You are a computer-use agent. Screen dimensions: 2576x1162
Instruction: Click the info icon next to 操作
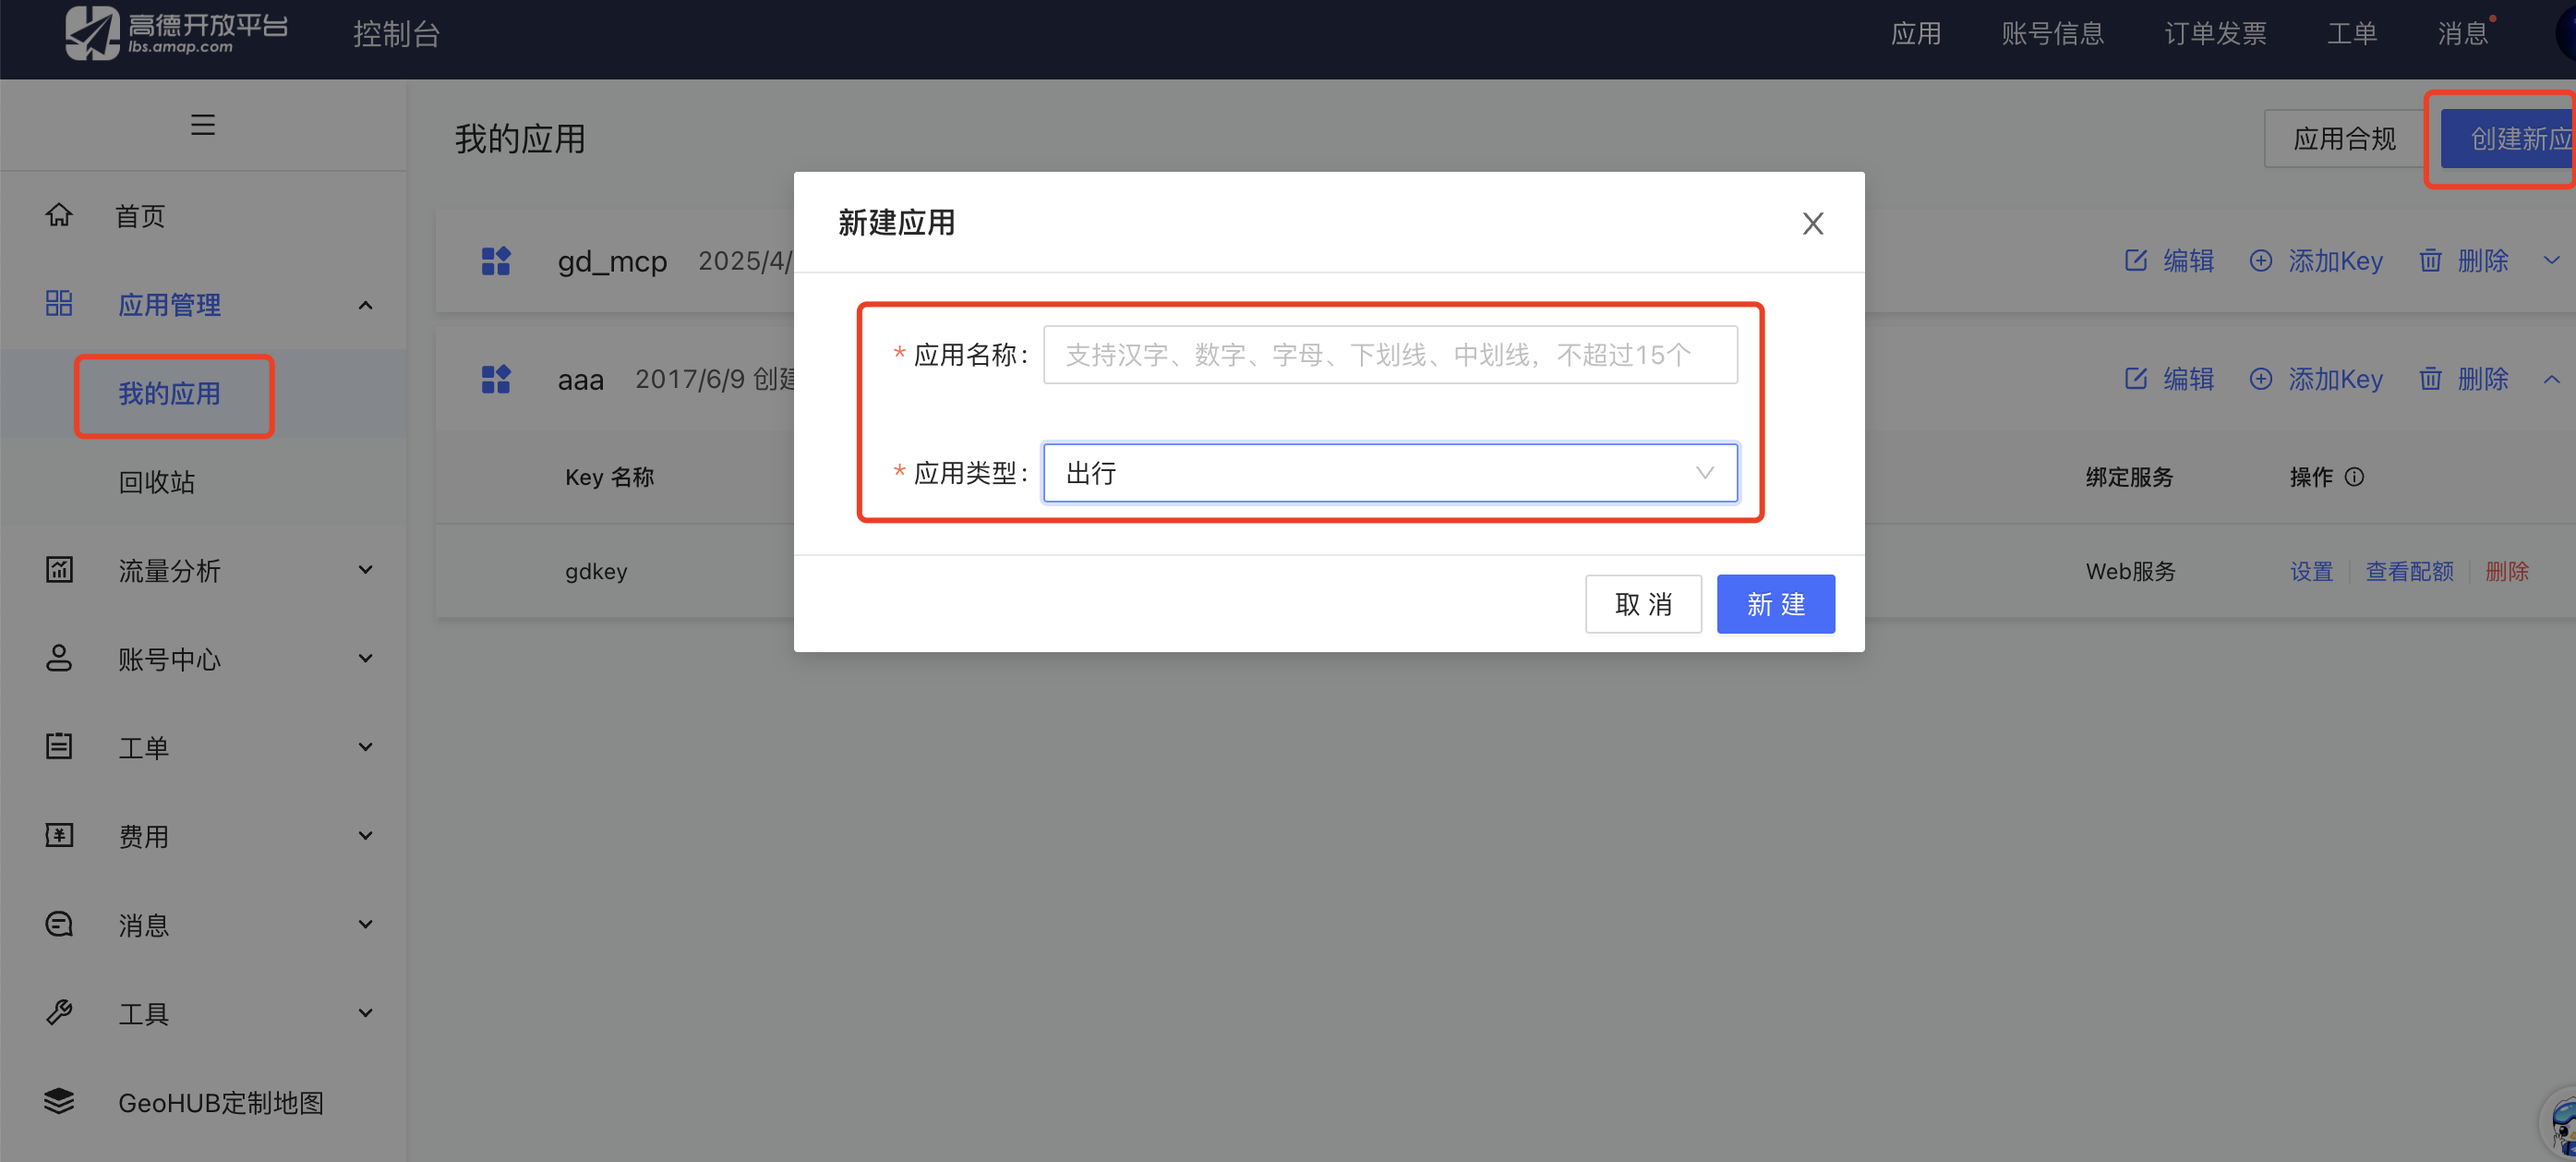[2354, 477]
